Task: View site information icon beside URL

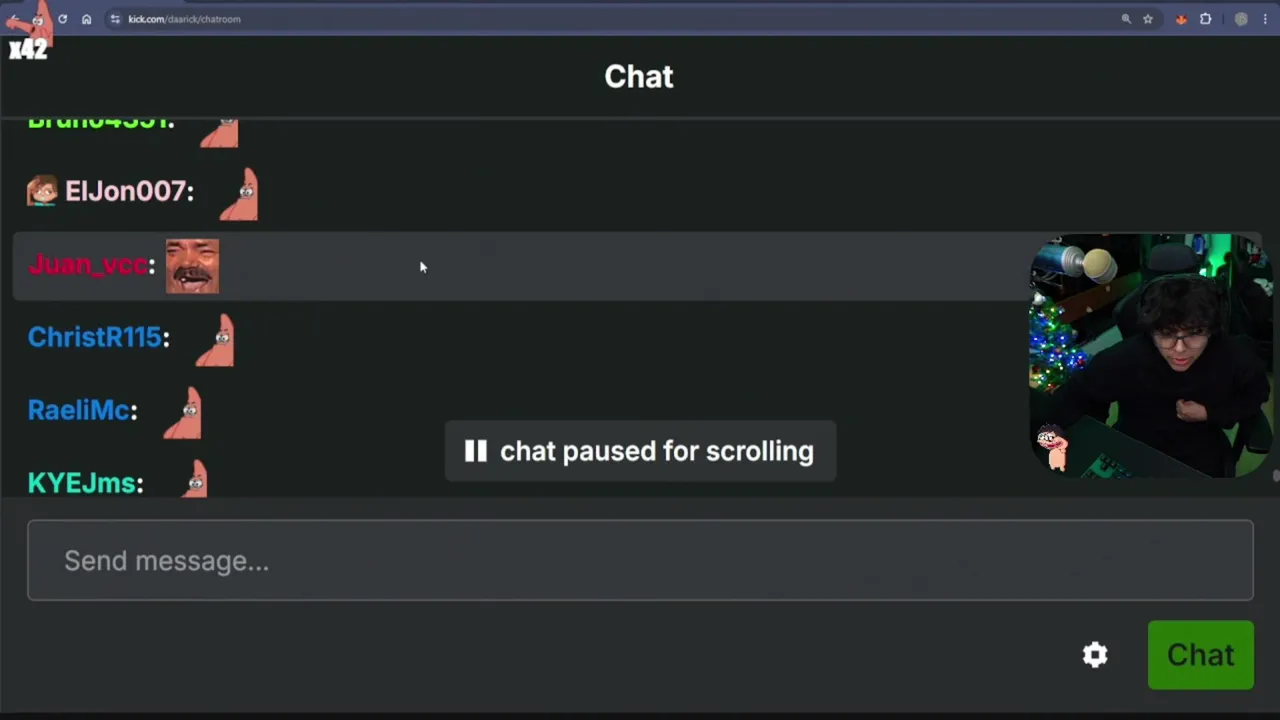Action: point(115,19)
